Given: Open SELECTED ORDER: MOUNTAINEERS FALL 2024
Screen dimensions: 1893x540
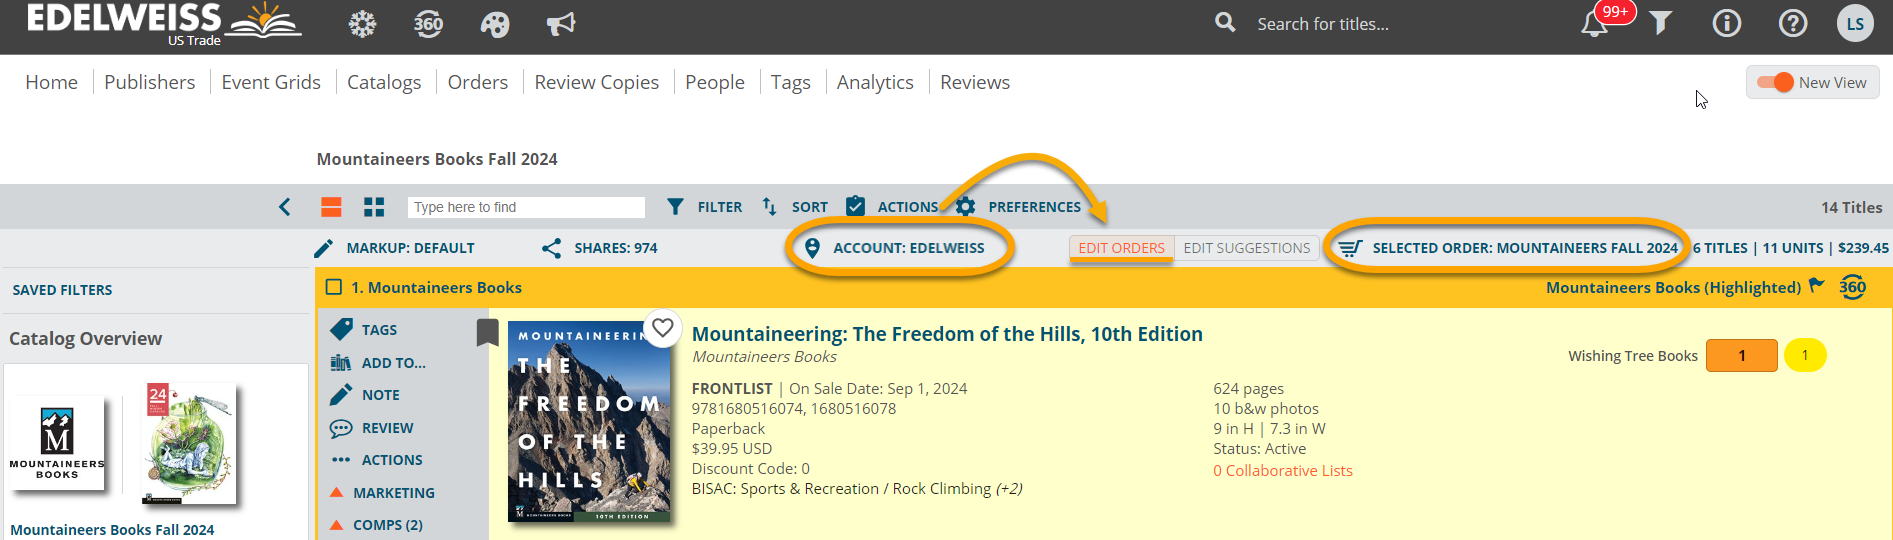Looking at the screenshot, I should (x=1508, y=248).
